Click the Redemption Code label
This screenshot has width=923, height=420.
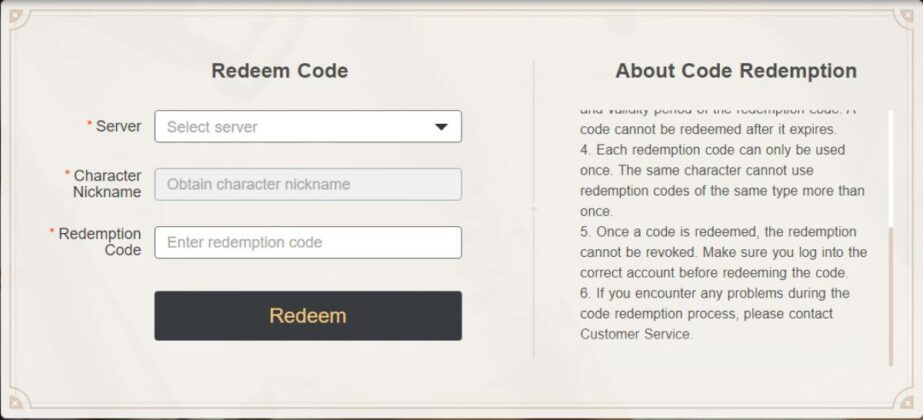click(x=100, y=242)
